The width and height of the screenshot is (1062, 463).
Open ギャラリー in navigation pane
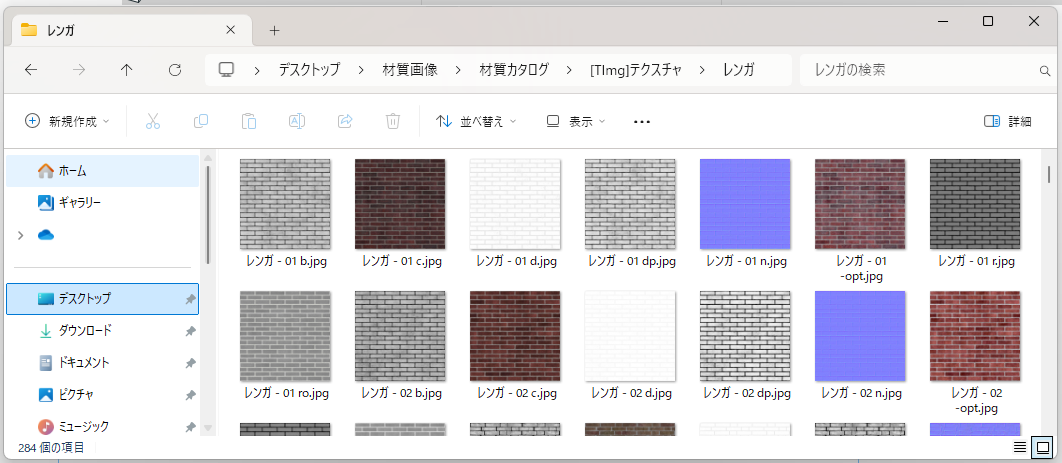coord(102,202)
